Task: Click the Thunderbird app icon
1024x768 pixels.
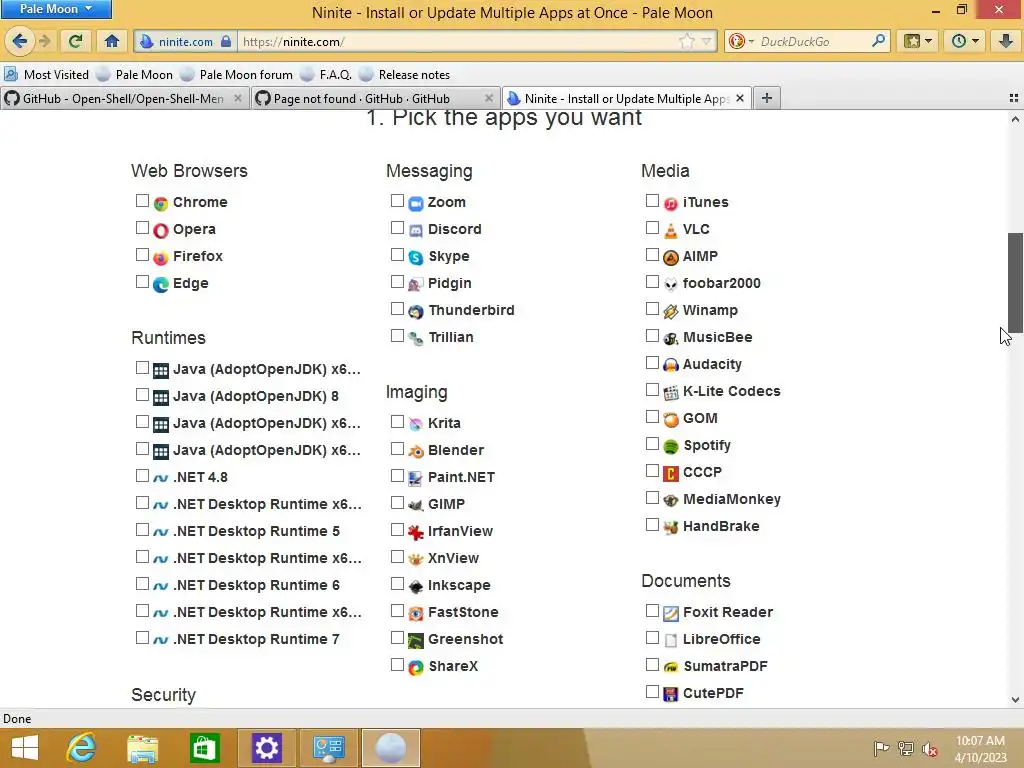Action: [416, 312]
